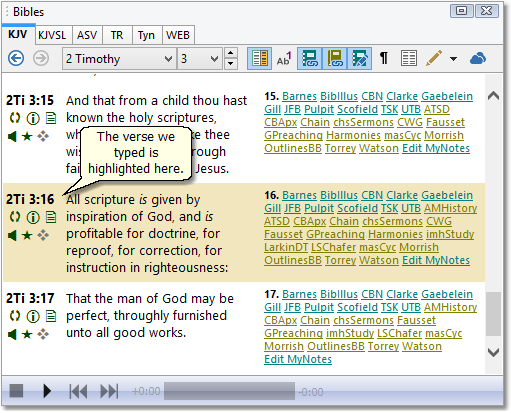Toggle the Ab superscript footnote markers

pyautogui.click(x=284, y=59)
